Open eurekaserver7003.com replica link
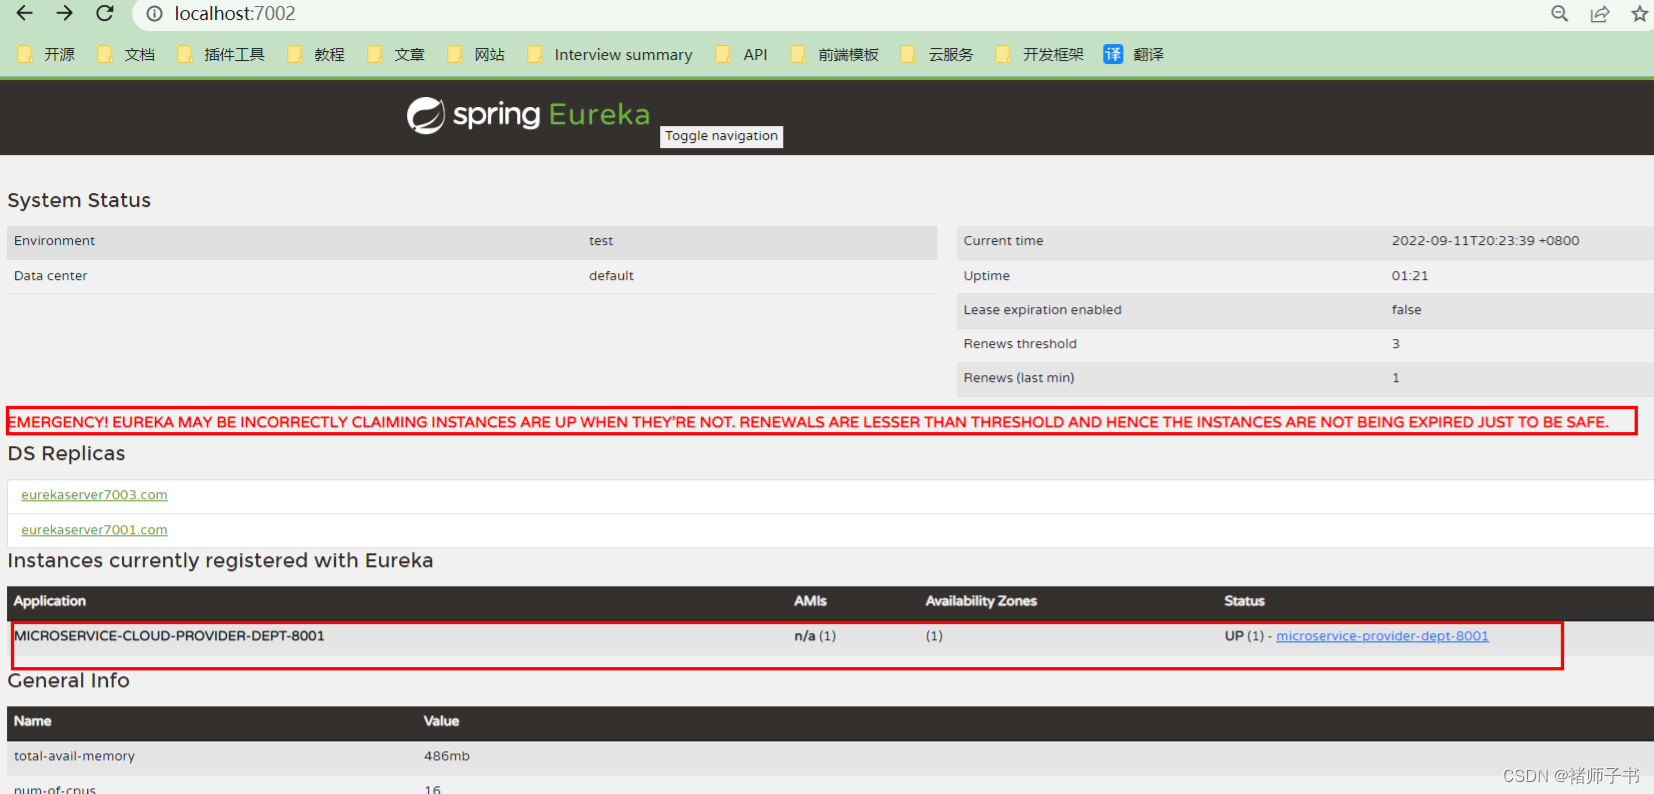Screen dimensions: 1654x794 (94, 495)
